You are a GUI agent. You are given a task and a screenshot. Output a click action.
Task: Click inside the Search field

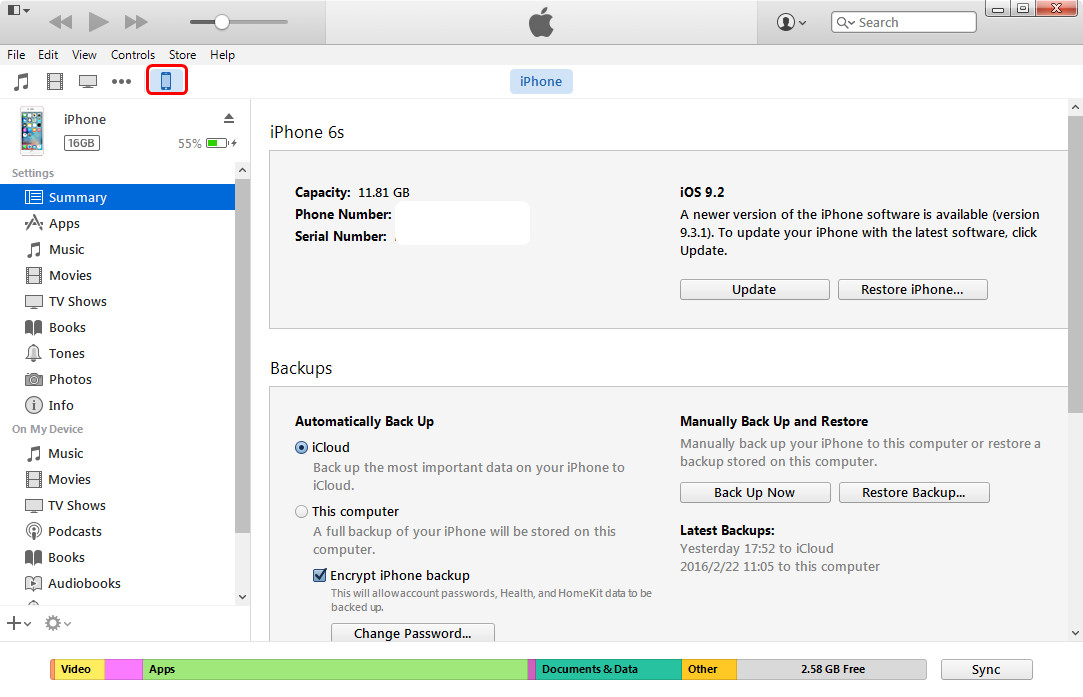(x=910, y=21)
